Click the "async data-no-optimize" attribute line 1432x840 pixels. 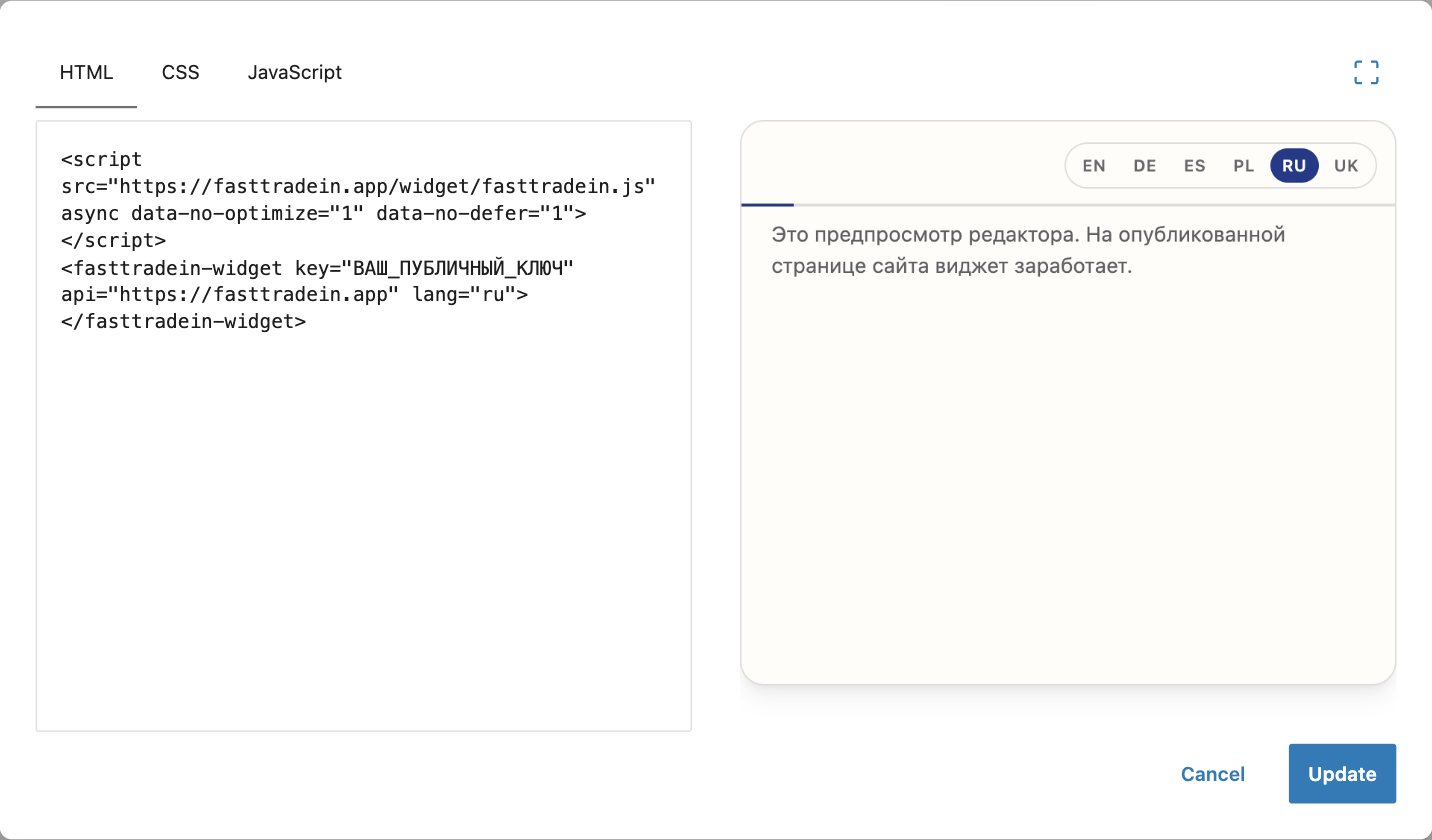pyautogui.click(x=323, y=213)
